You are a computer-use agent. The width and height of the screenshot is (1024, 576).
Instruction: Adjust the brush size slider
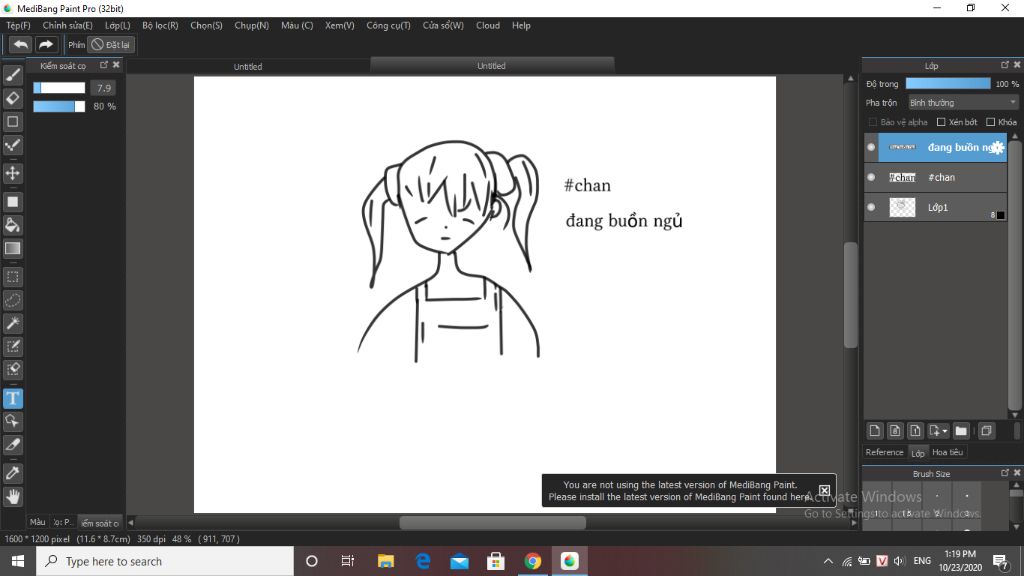click(x=59, y=88)
